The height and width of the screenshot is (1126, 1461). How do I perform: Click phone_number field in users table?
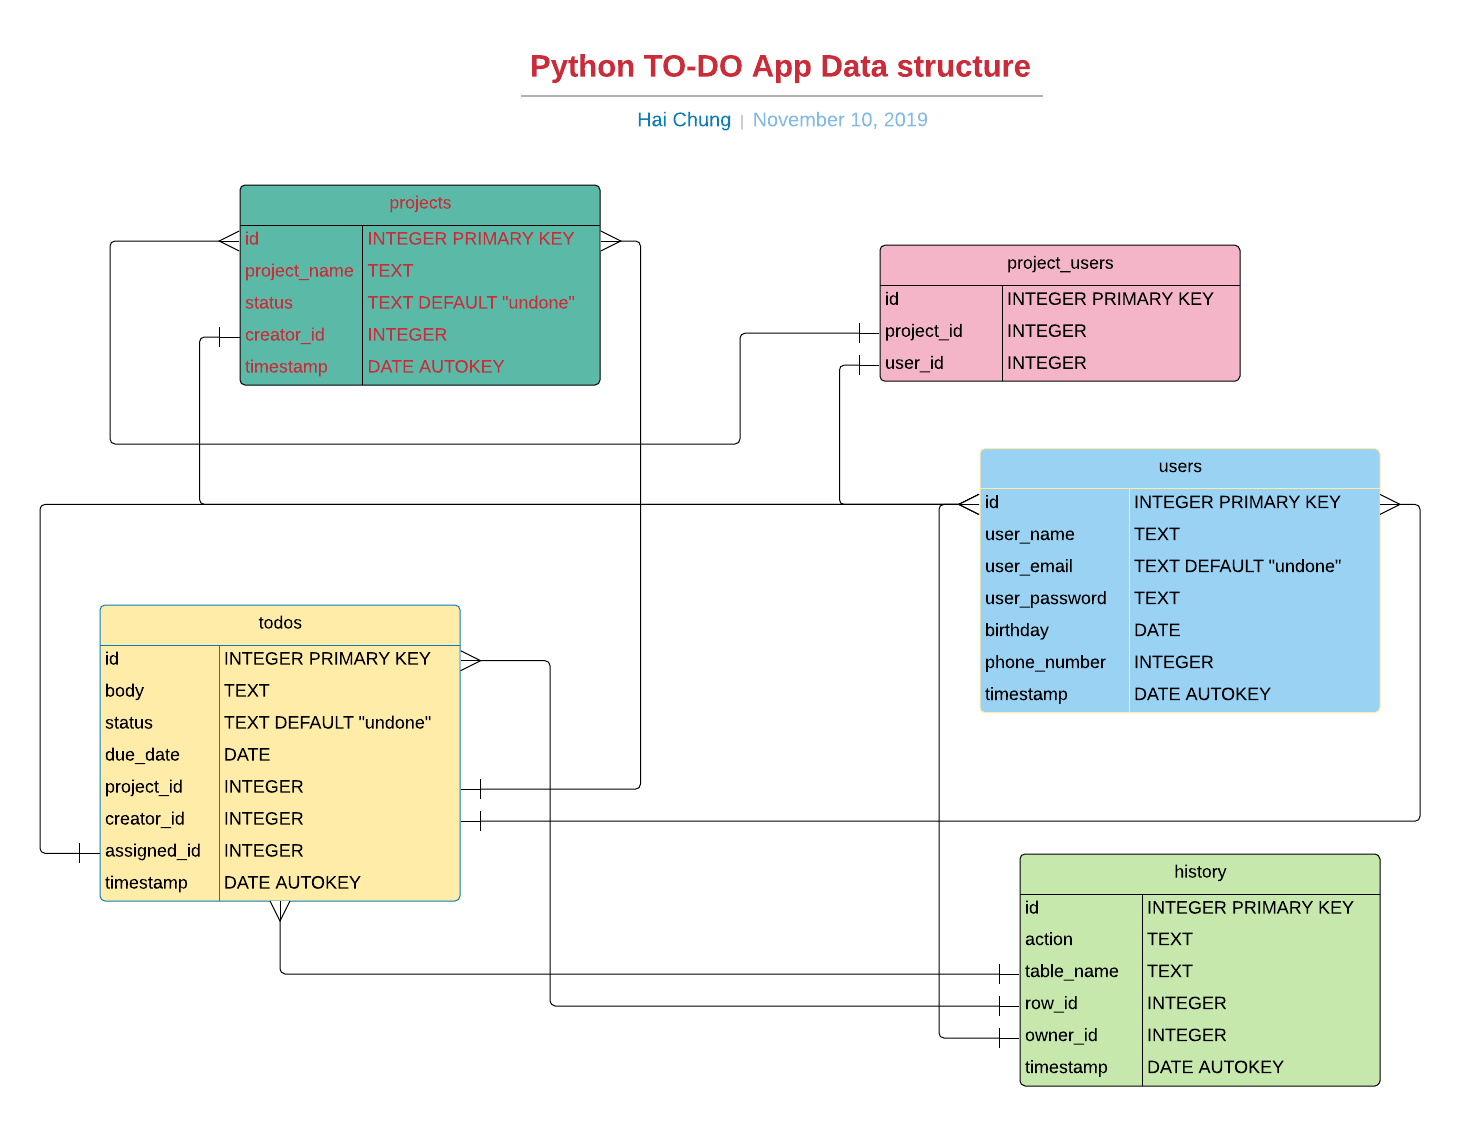click(x=1045, y=662)
